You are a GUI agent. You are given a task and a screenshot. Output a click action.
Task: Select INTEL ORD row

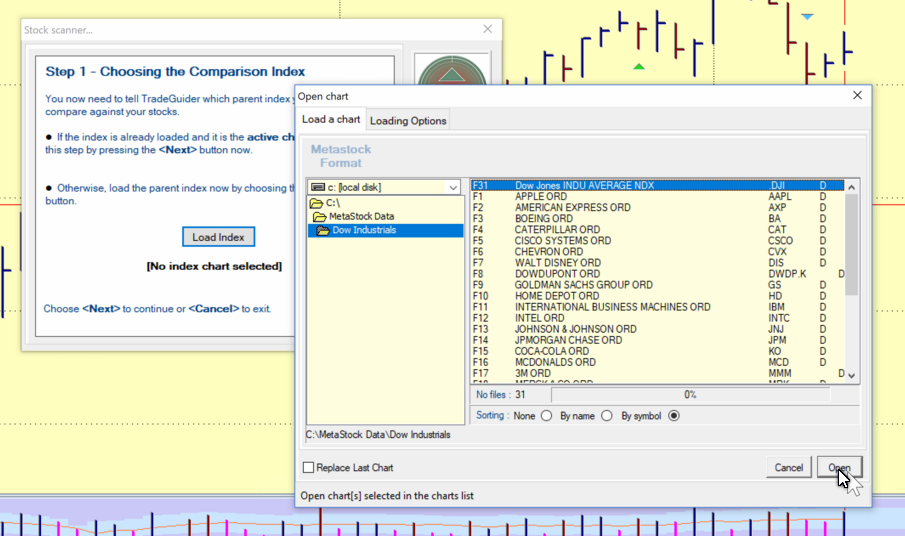pos(657,318)
